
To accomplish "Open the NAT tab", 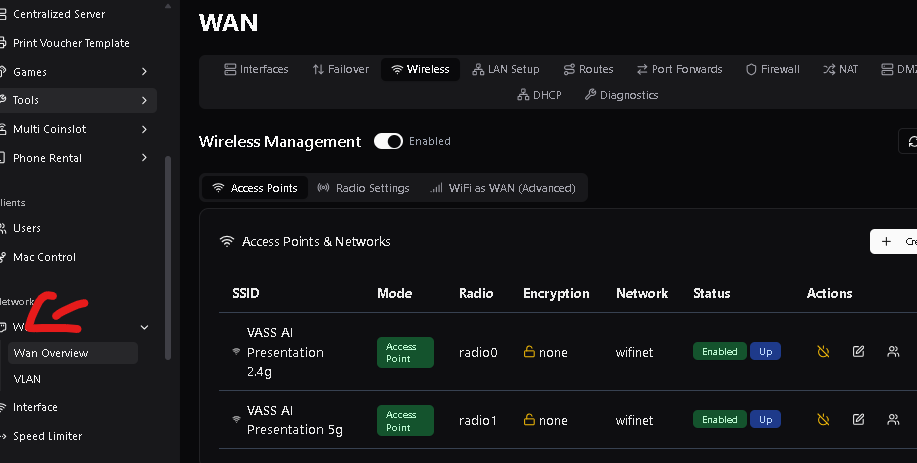I will (x=840, y=69).
